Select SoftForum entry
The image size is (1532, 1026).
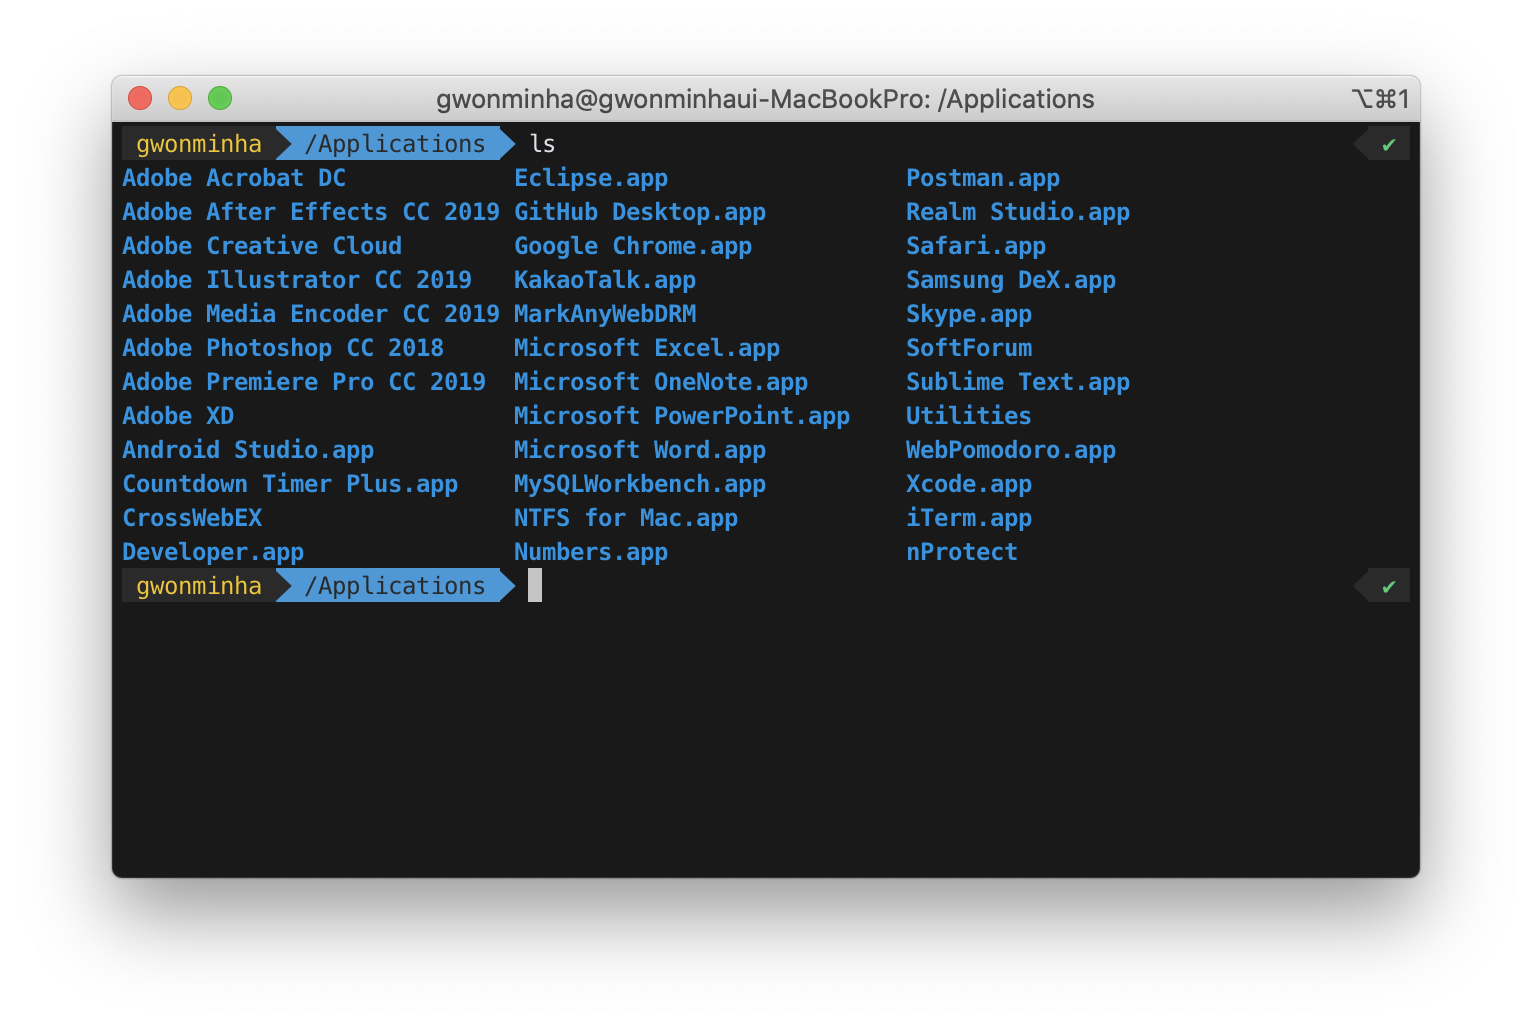pyautogui.click(x=969, y=348)
